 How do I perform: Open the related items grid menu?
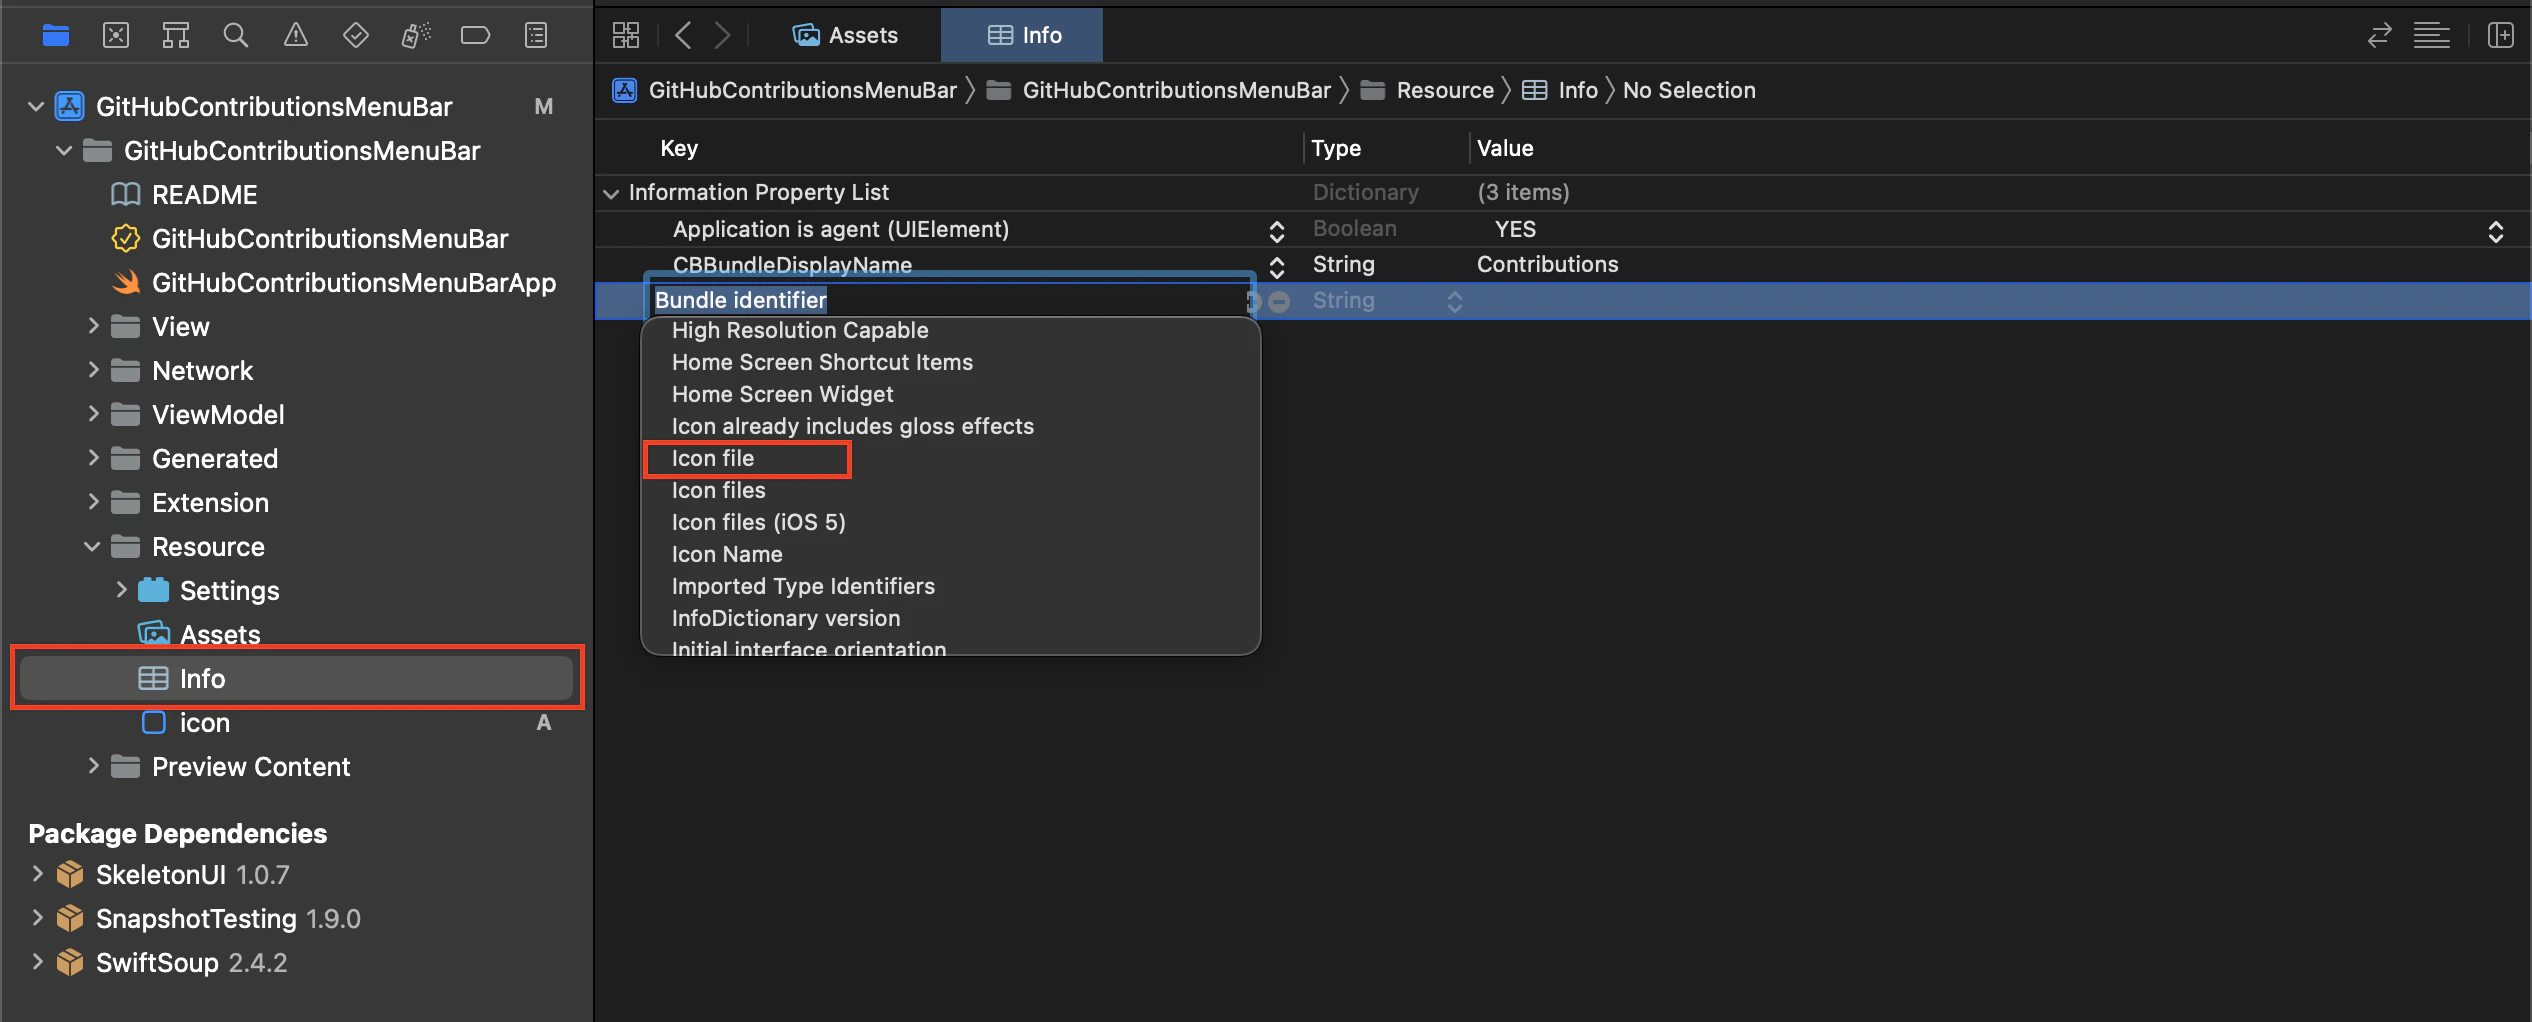coord(626,36)
